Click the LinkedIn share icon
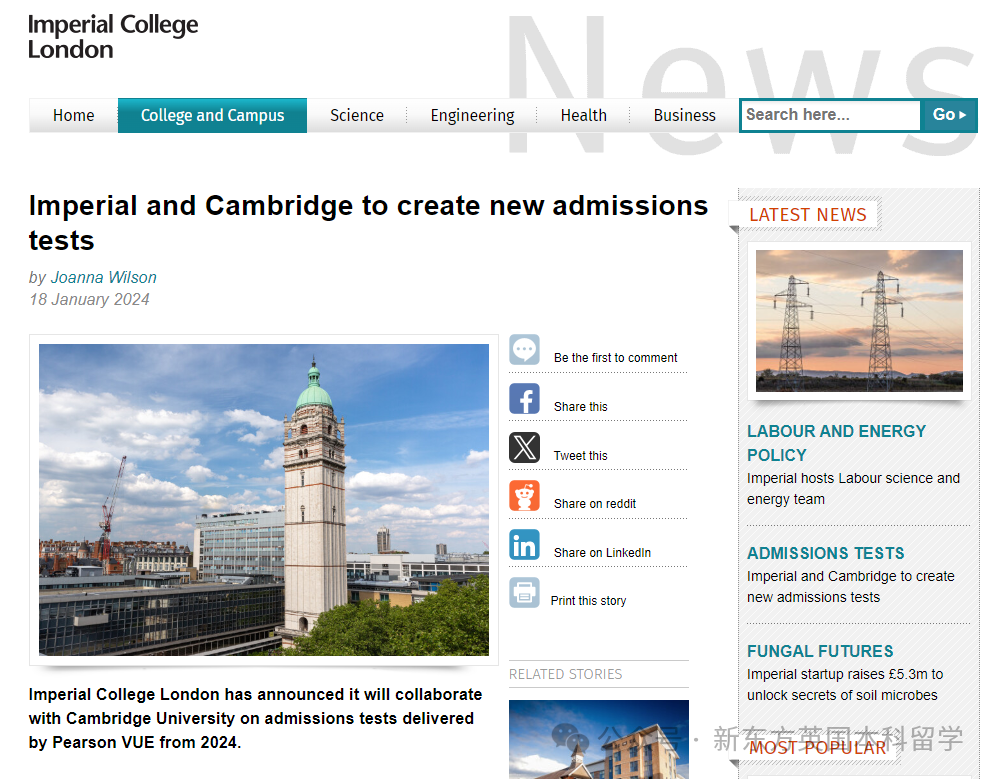This screenshot has width=995, height=779. pos(524,545)
